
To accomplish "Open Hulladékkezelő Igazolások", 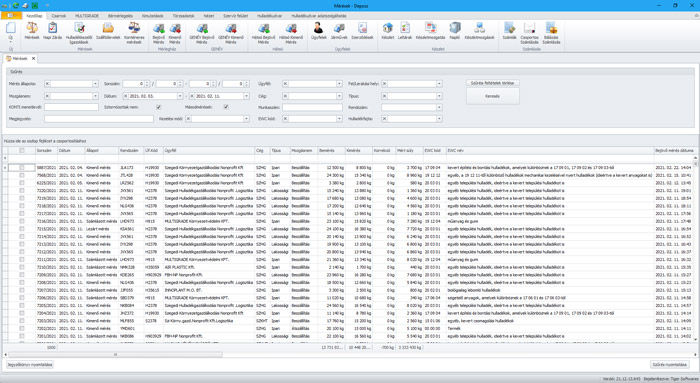I will (79, 33).
